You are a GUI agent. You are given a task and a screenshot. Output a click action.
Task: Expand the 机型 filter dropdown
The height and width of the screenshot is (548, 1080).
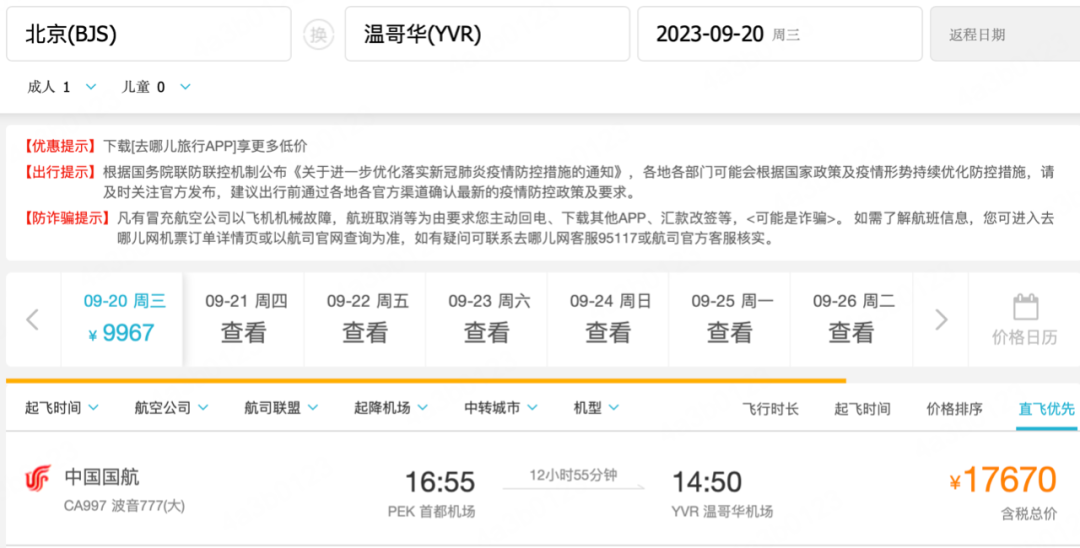click(596, 408)
